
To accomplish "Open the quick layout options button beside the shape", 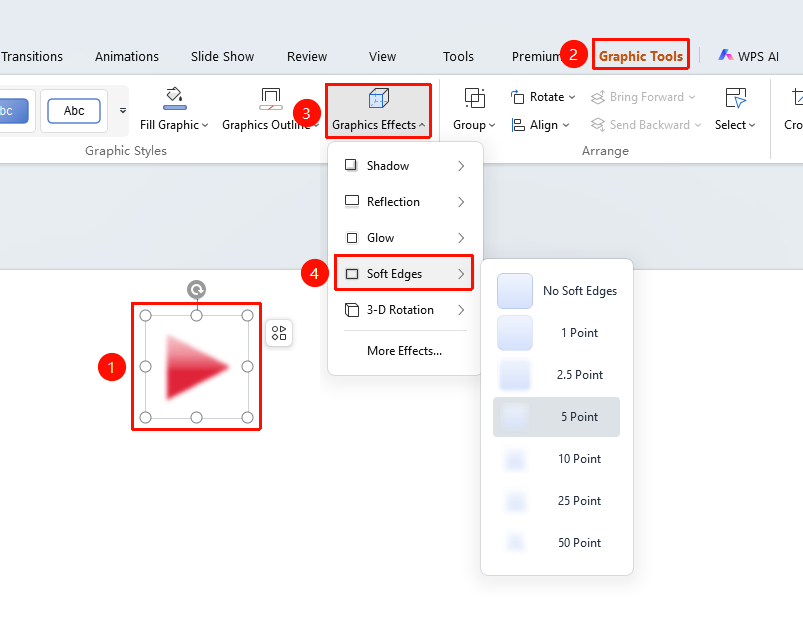I will point(279,333).
